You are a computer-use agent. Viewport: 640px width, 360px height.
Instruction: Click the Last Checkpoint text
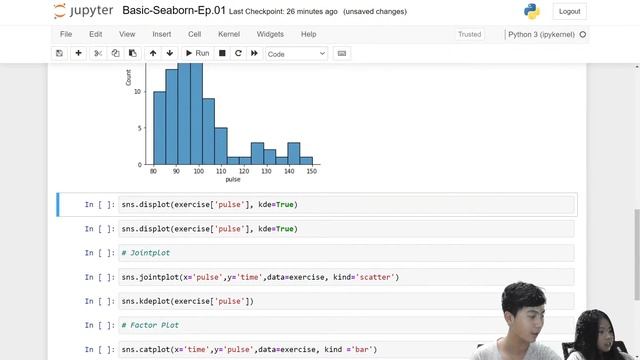283,11
